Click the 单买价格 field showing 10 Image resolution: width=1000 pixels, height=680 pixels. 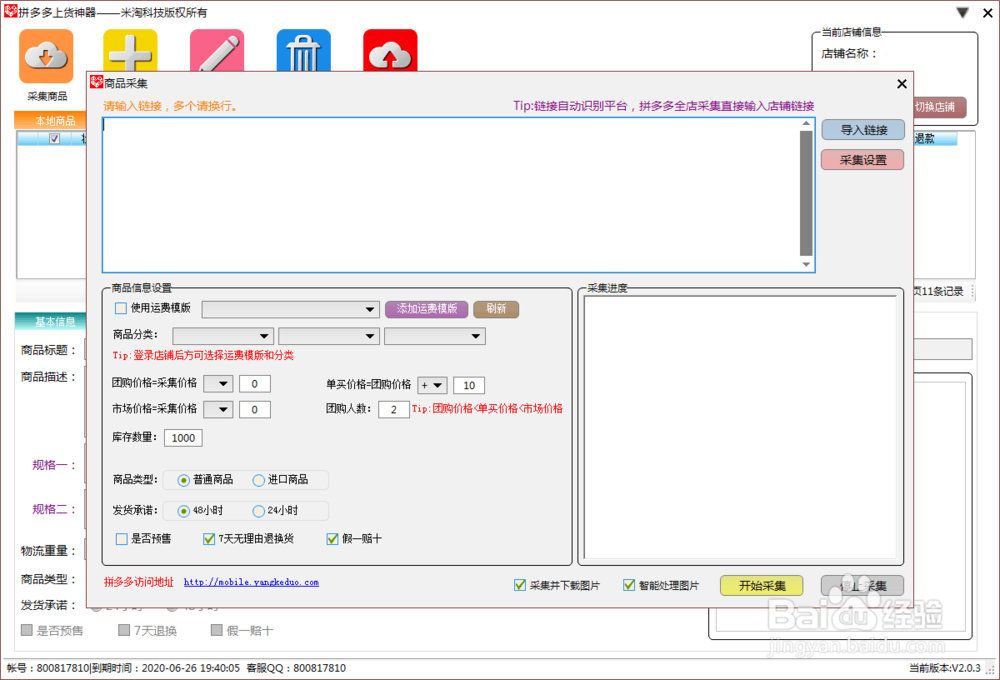tap(469, 385)
